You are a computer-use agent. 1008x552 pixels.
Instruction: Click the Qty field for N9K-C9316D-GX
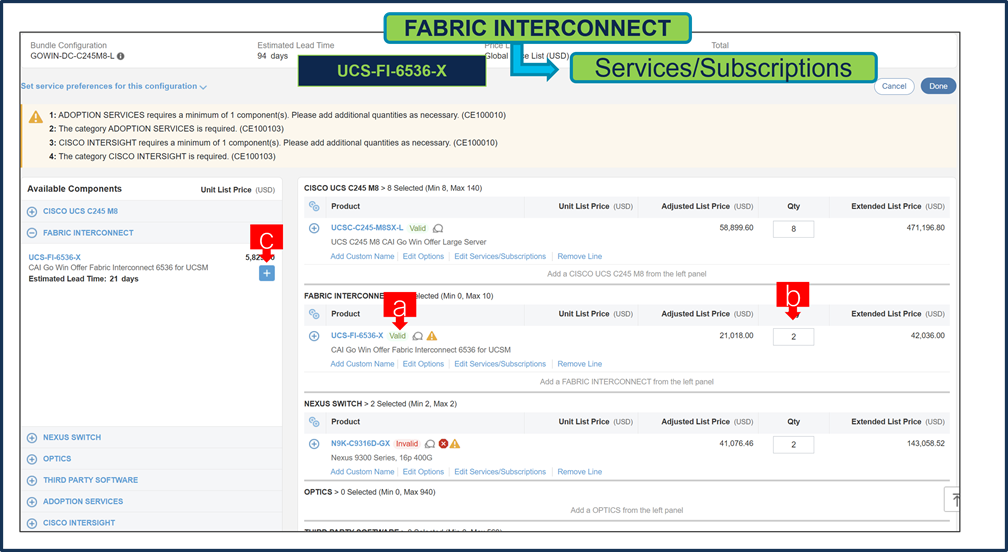point(793,445)
